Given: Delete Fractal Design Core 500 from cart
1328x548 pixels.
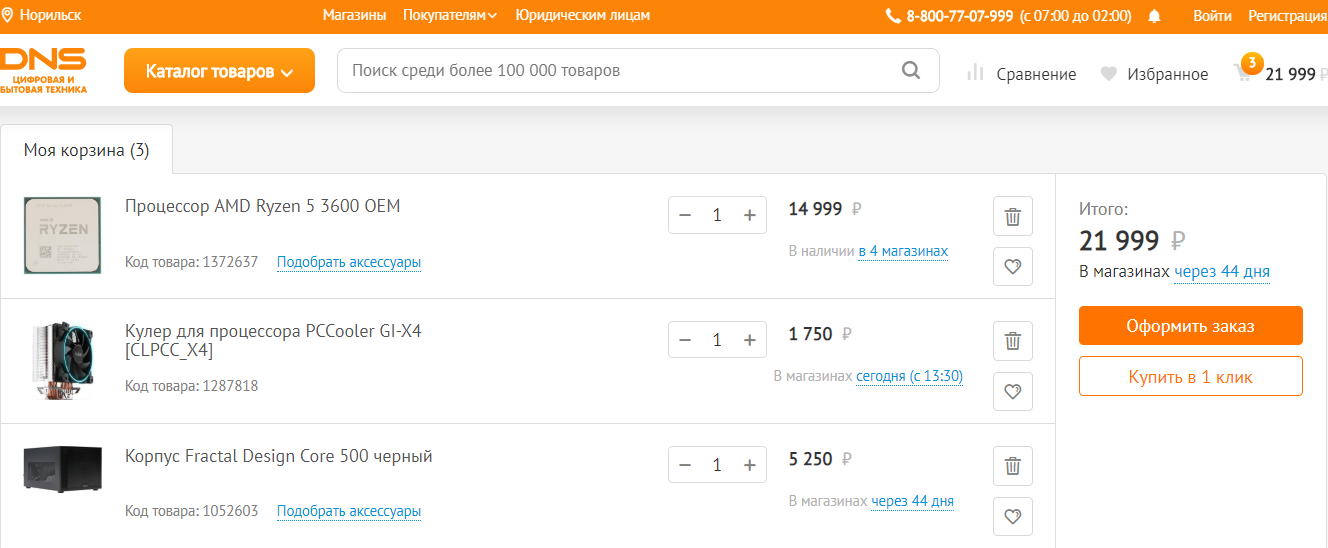Looking at the screenshot, I should coord(1012,466).
